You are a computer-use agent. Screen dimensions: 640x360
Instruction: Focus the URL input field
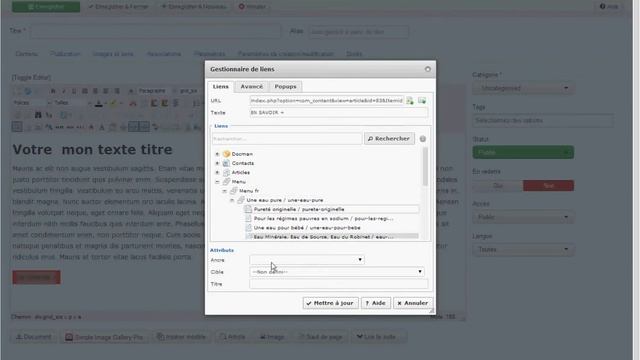point(327,100)
